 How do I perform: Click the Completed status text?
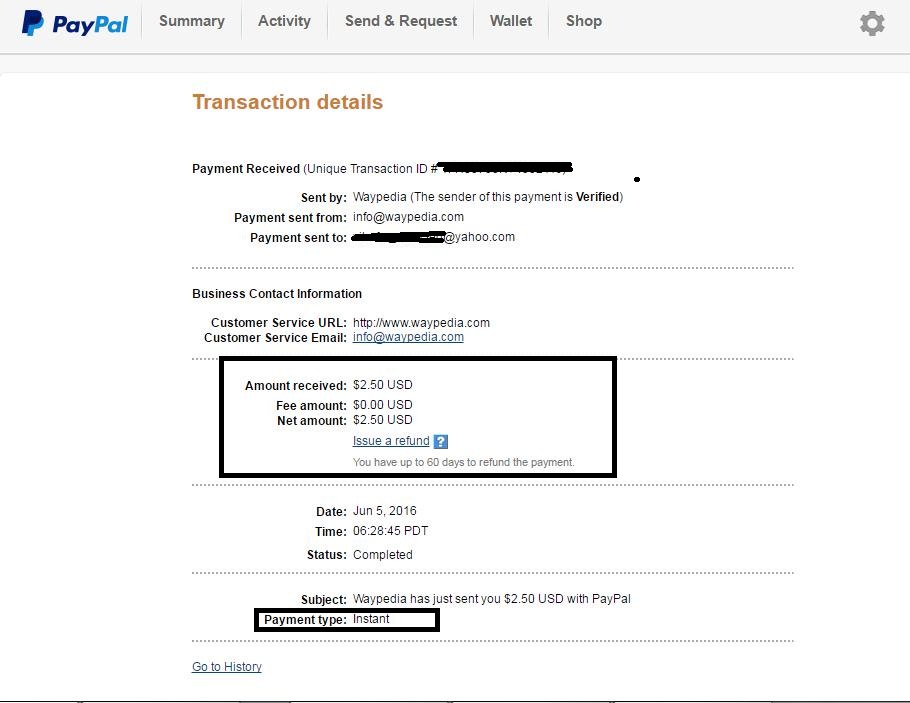(x=382, y=554)
